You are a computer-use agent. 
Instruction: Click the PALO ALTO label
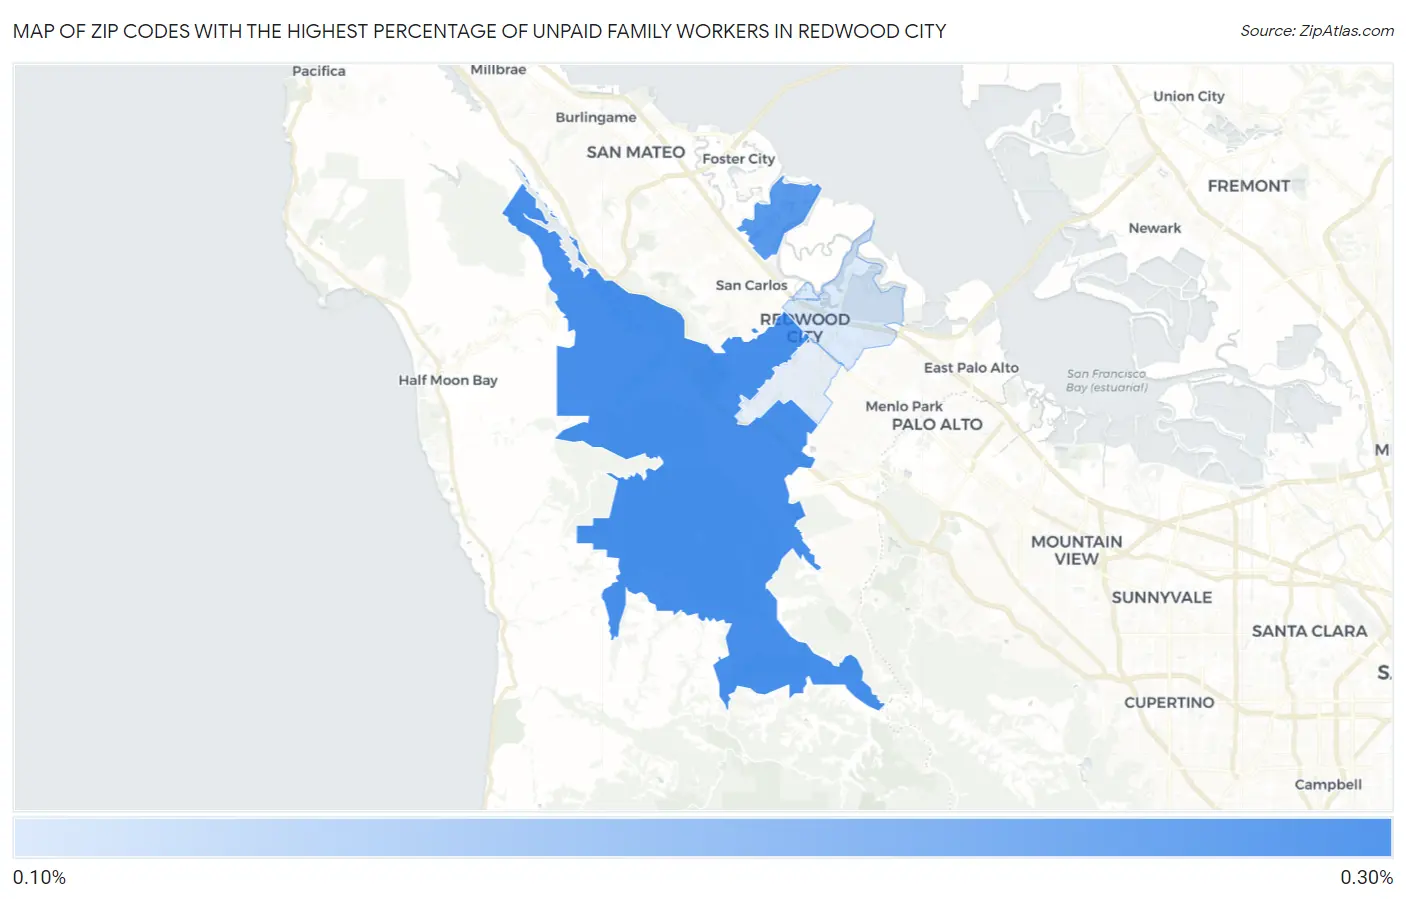[x=937, y=424]
